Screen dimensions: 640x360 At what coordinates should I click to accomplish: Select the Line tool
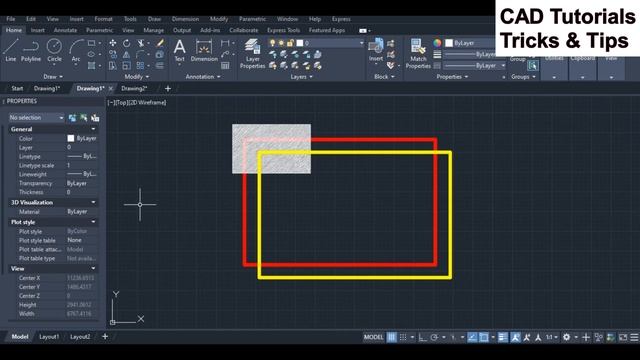coord(11,50)
